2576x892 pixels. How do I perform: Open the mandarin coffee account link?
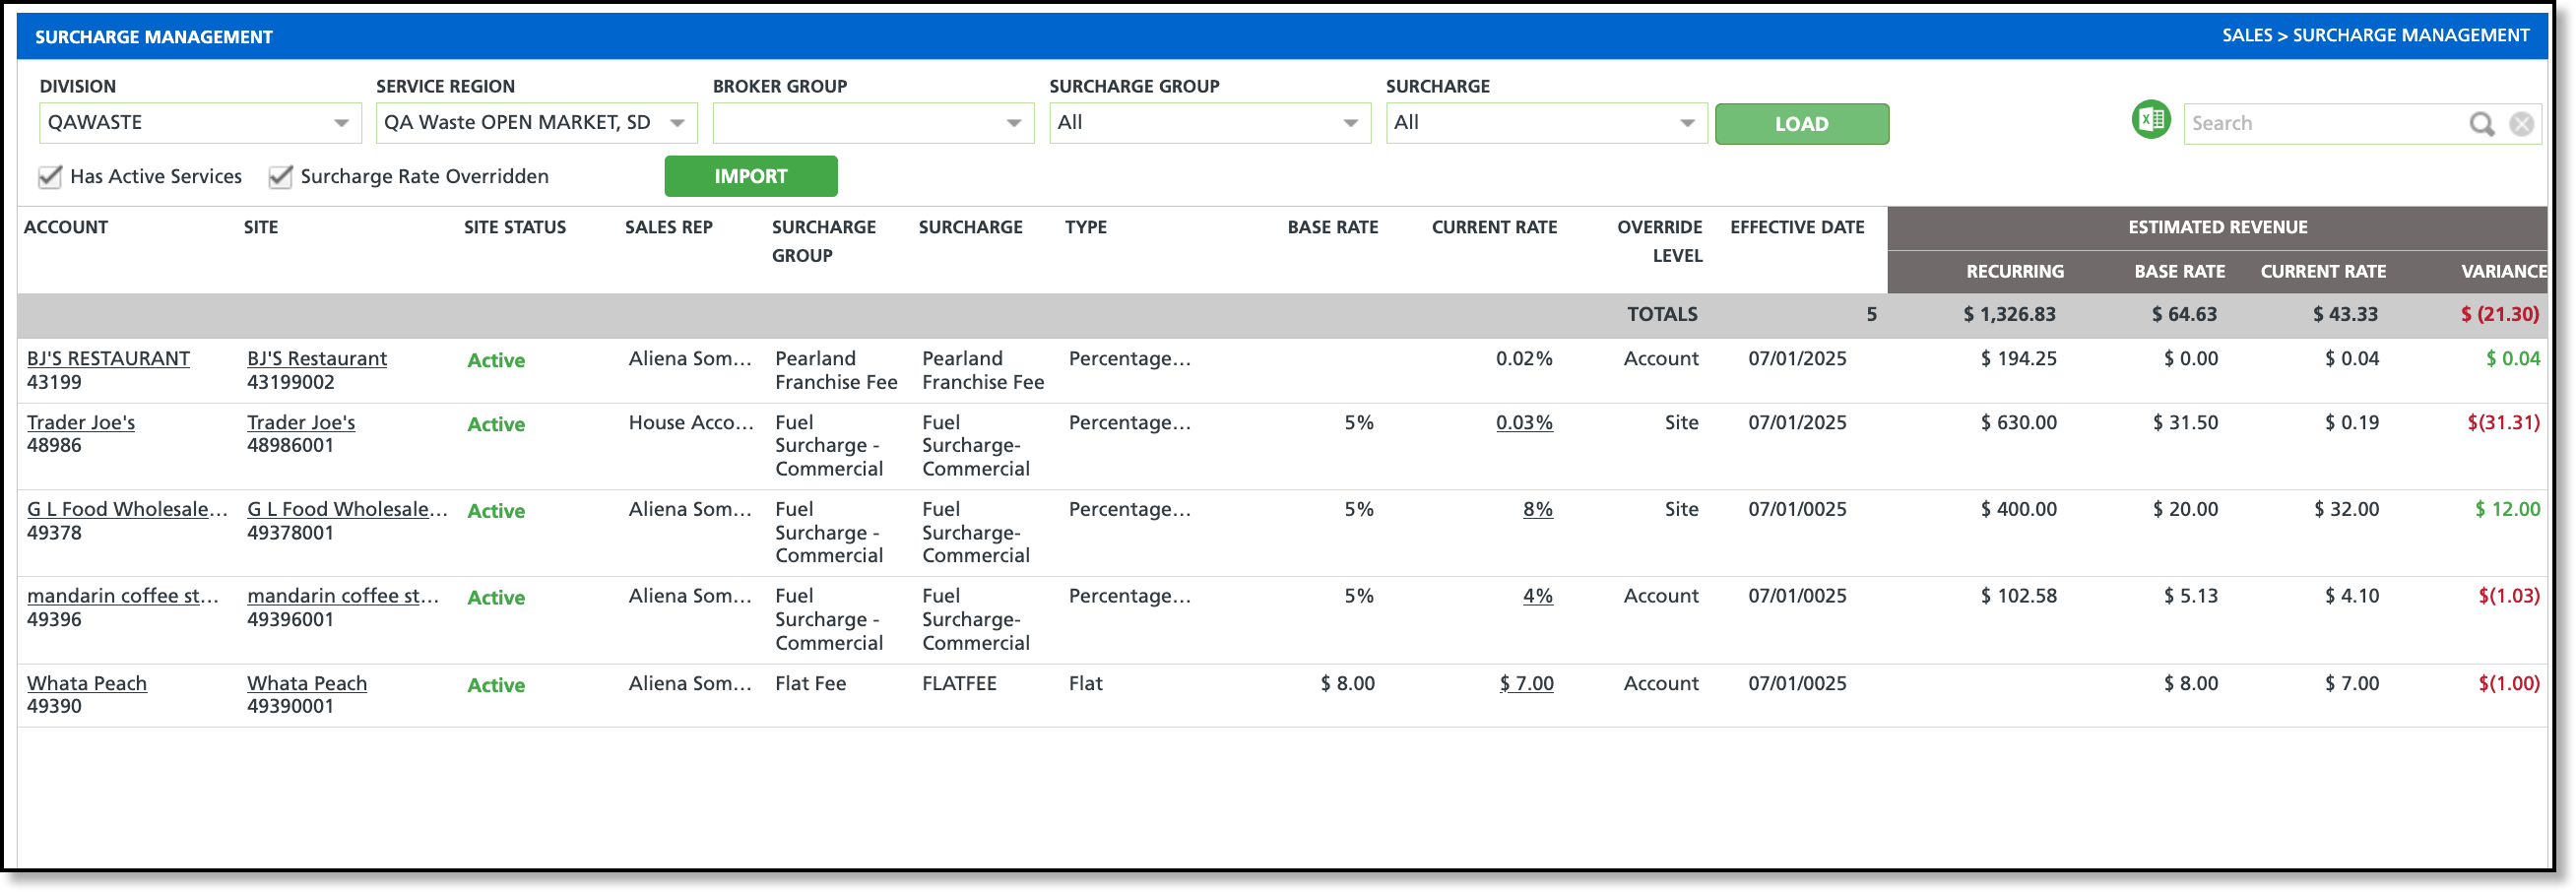pos(122,596)
